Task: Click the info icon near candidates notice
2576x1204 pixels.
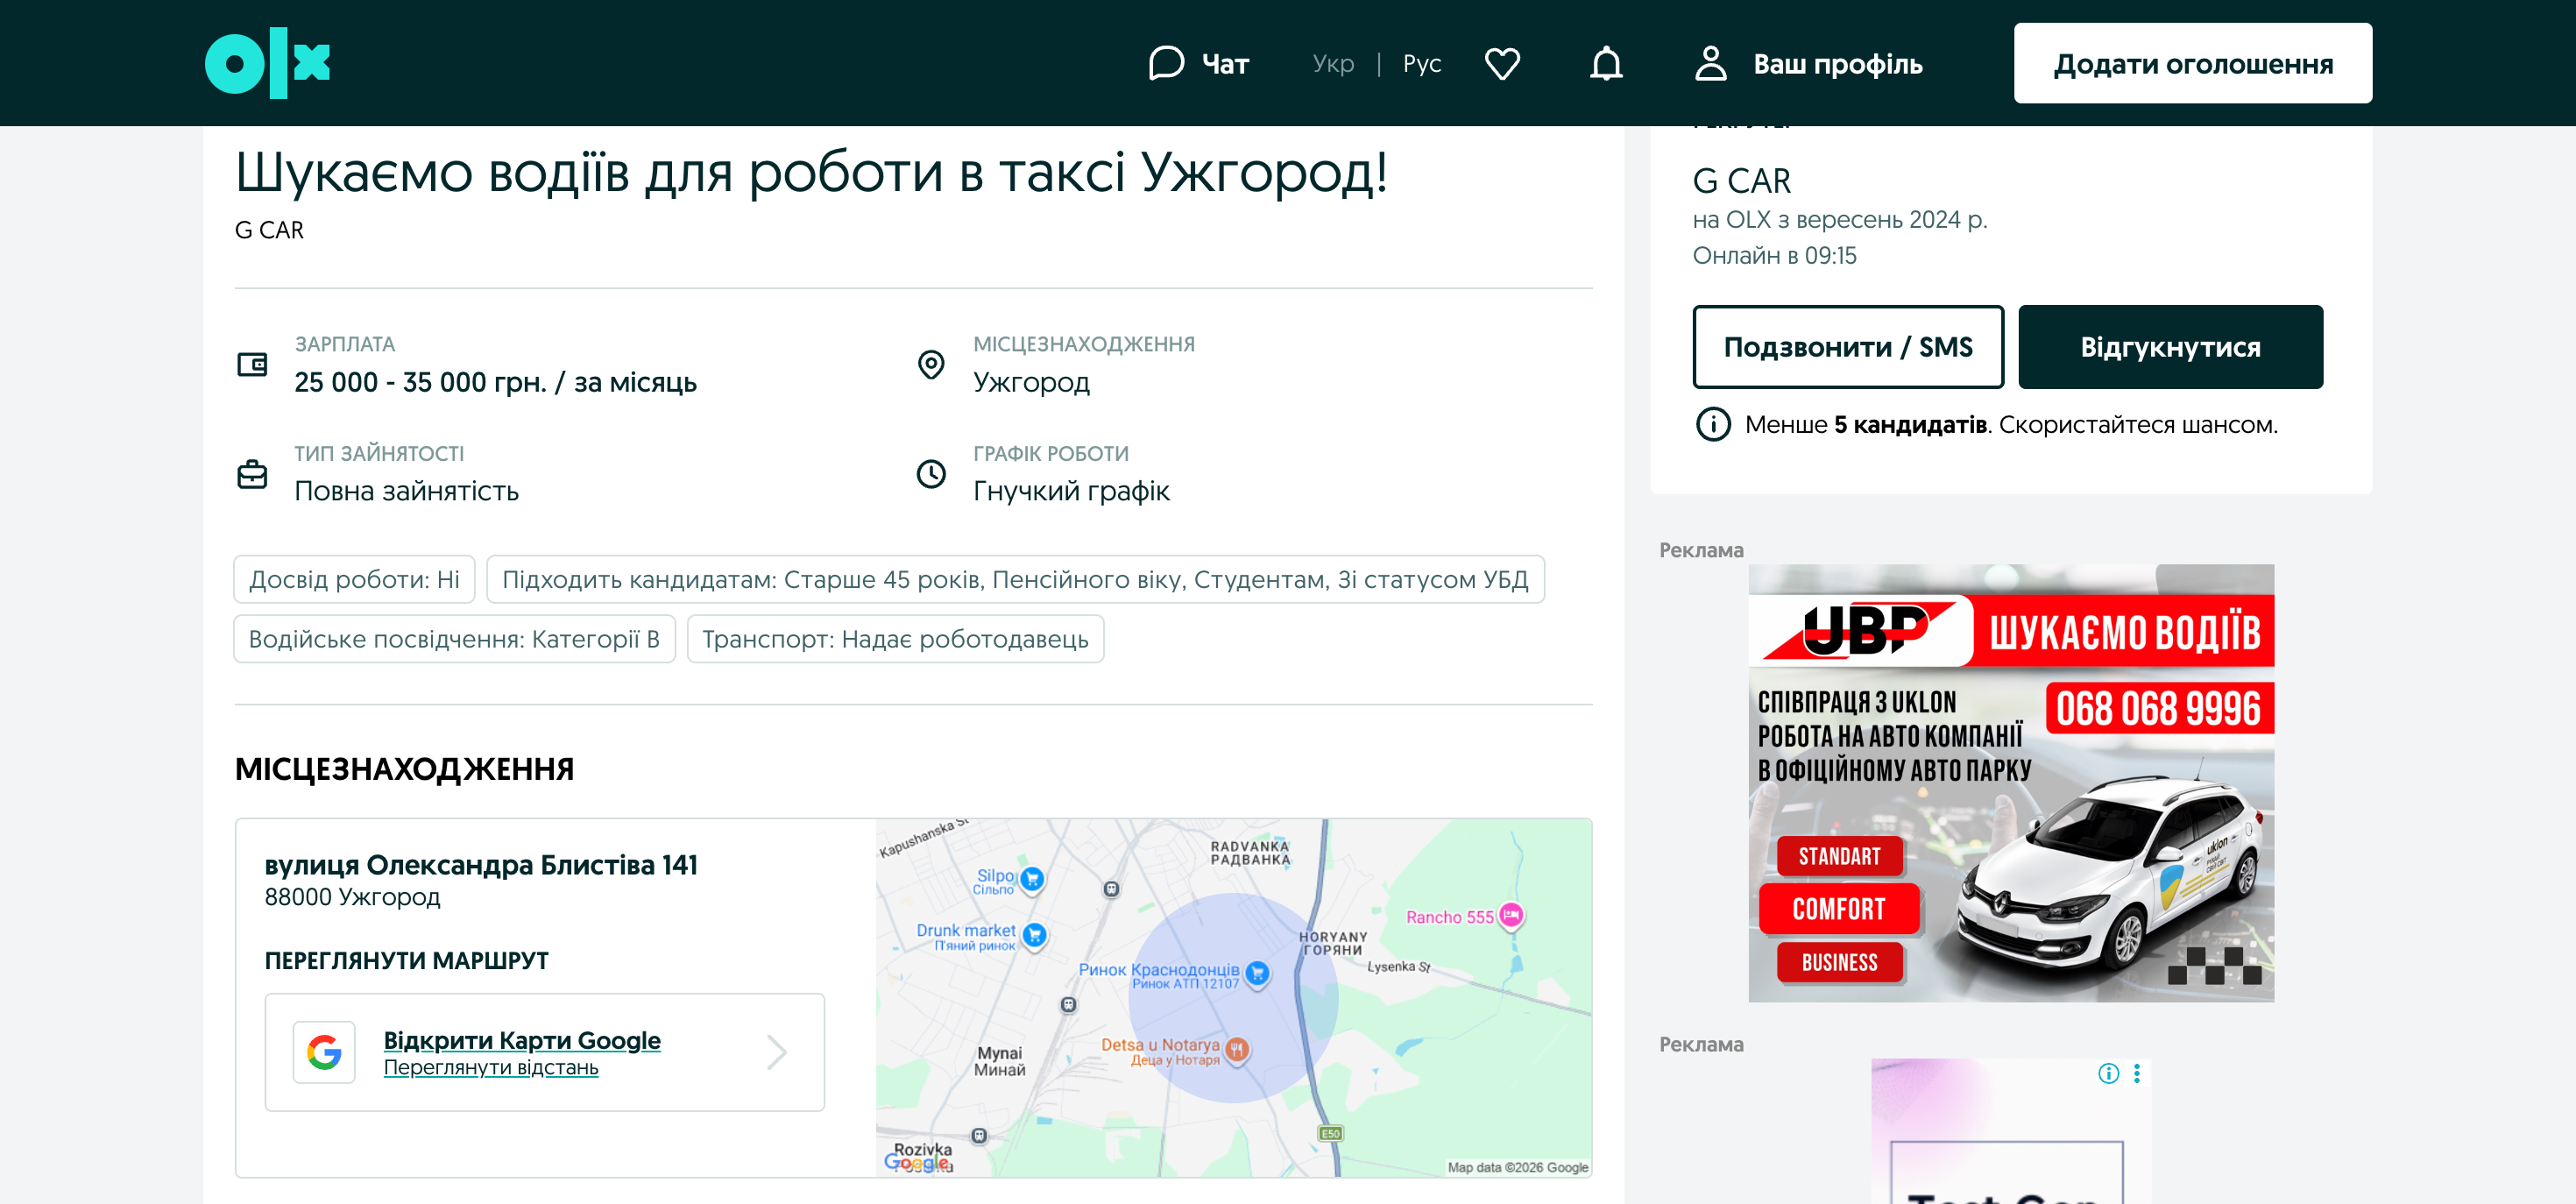Action: 1713,424
